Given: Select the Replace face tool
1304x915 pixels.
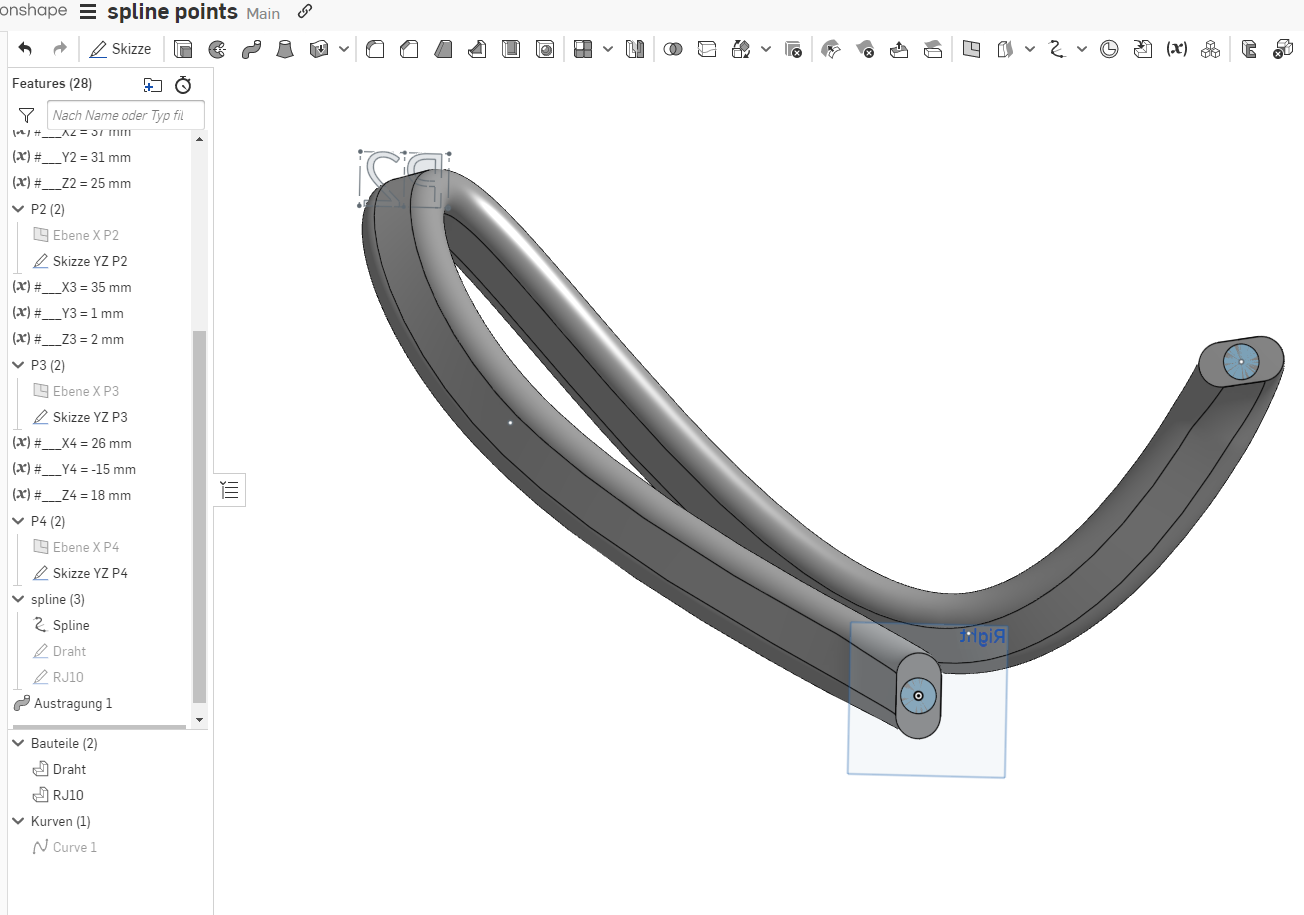Looking at the screenshot, I should [933, 49].
